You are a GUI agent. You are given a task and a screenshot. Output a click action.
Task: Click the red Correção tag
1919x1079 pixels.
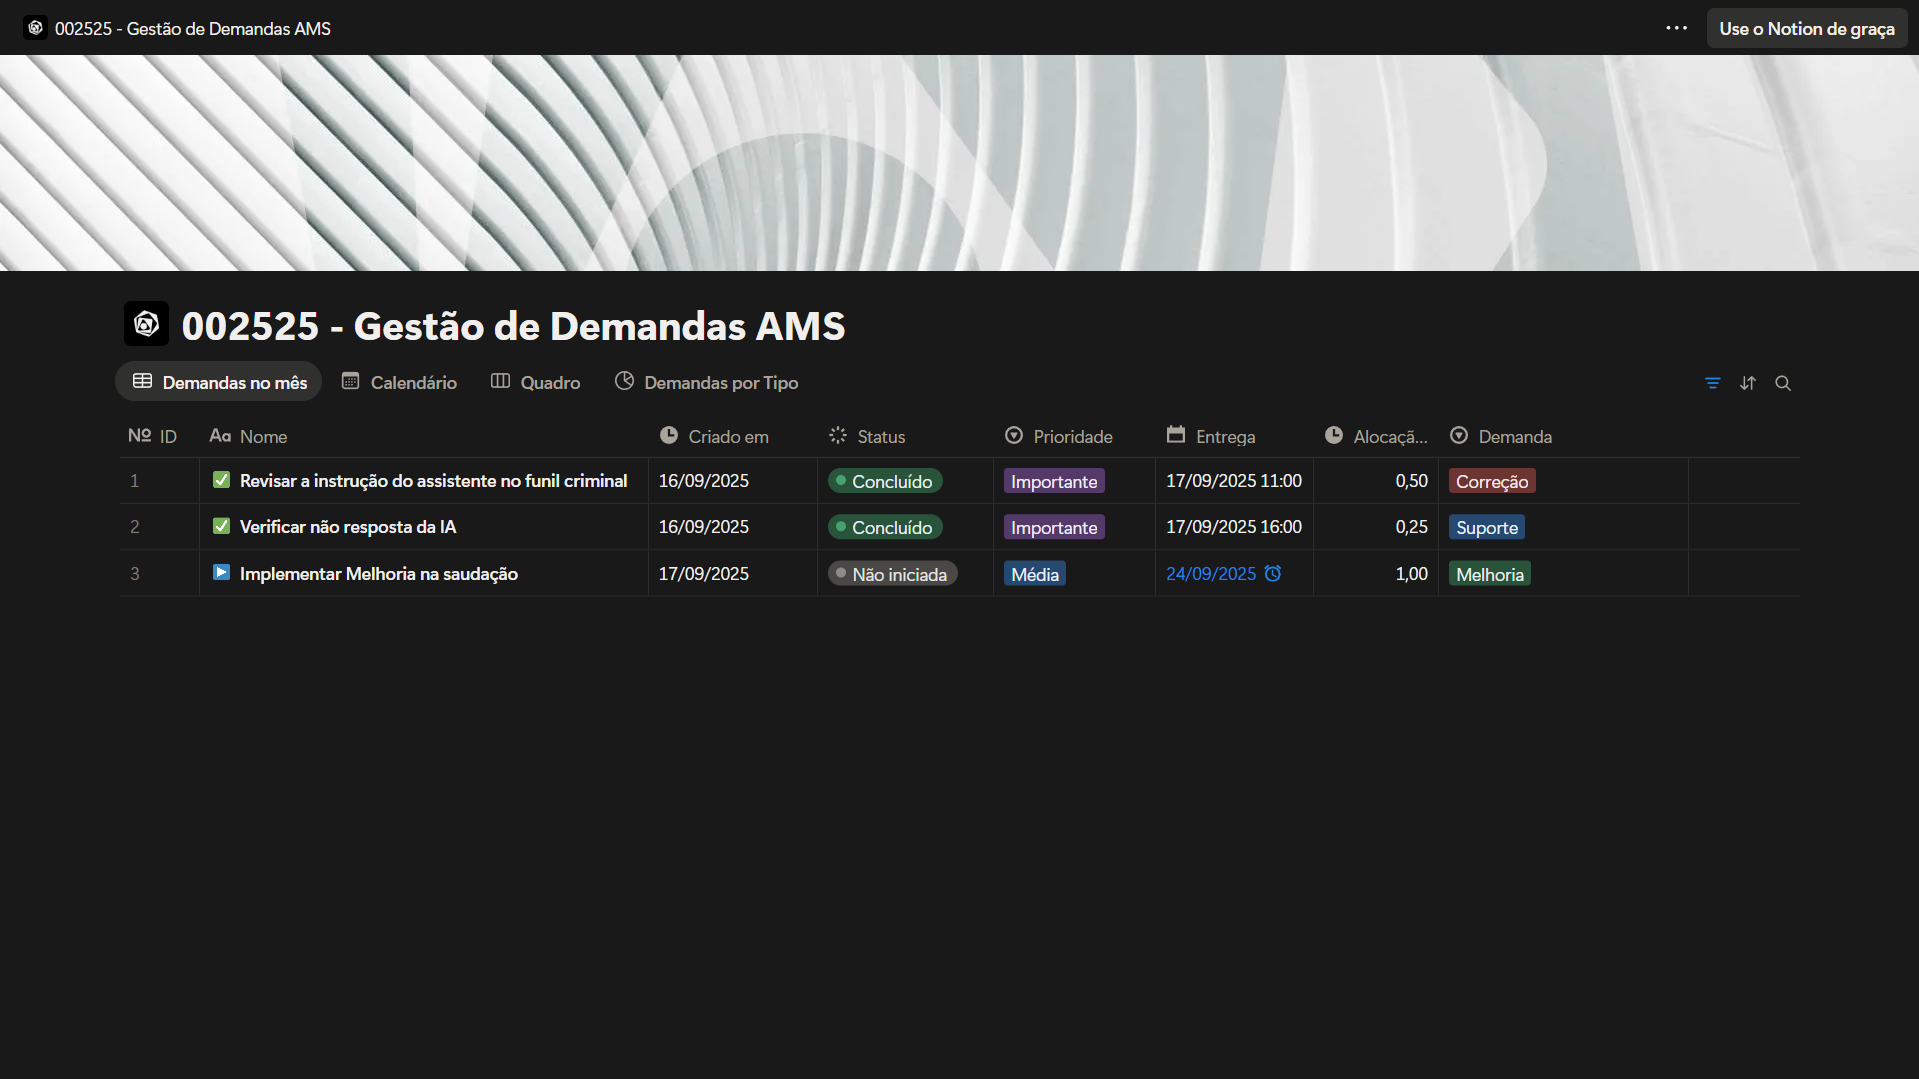coord(1491,481)
